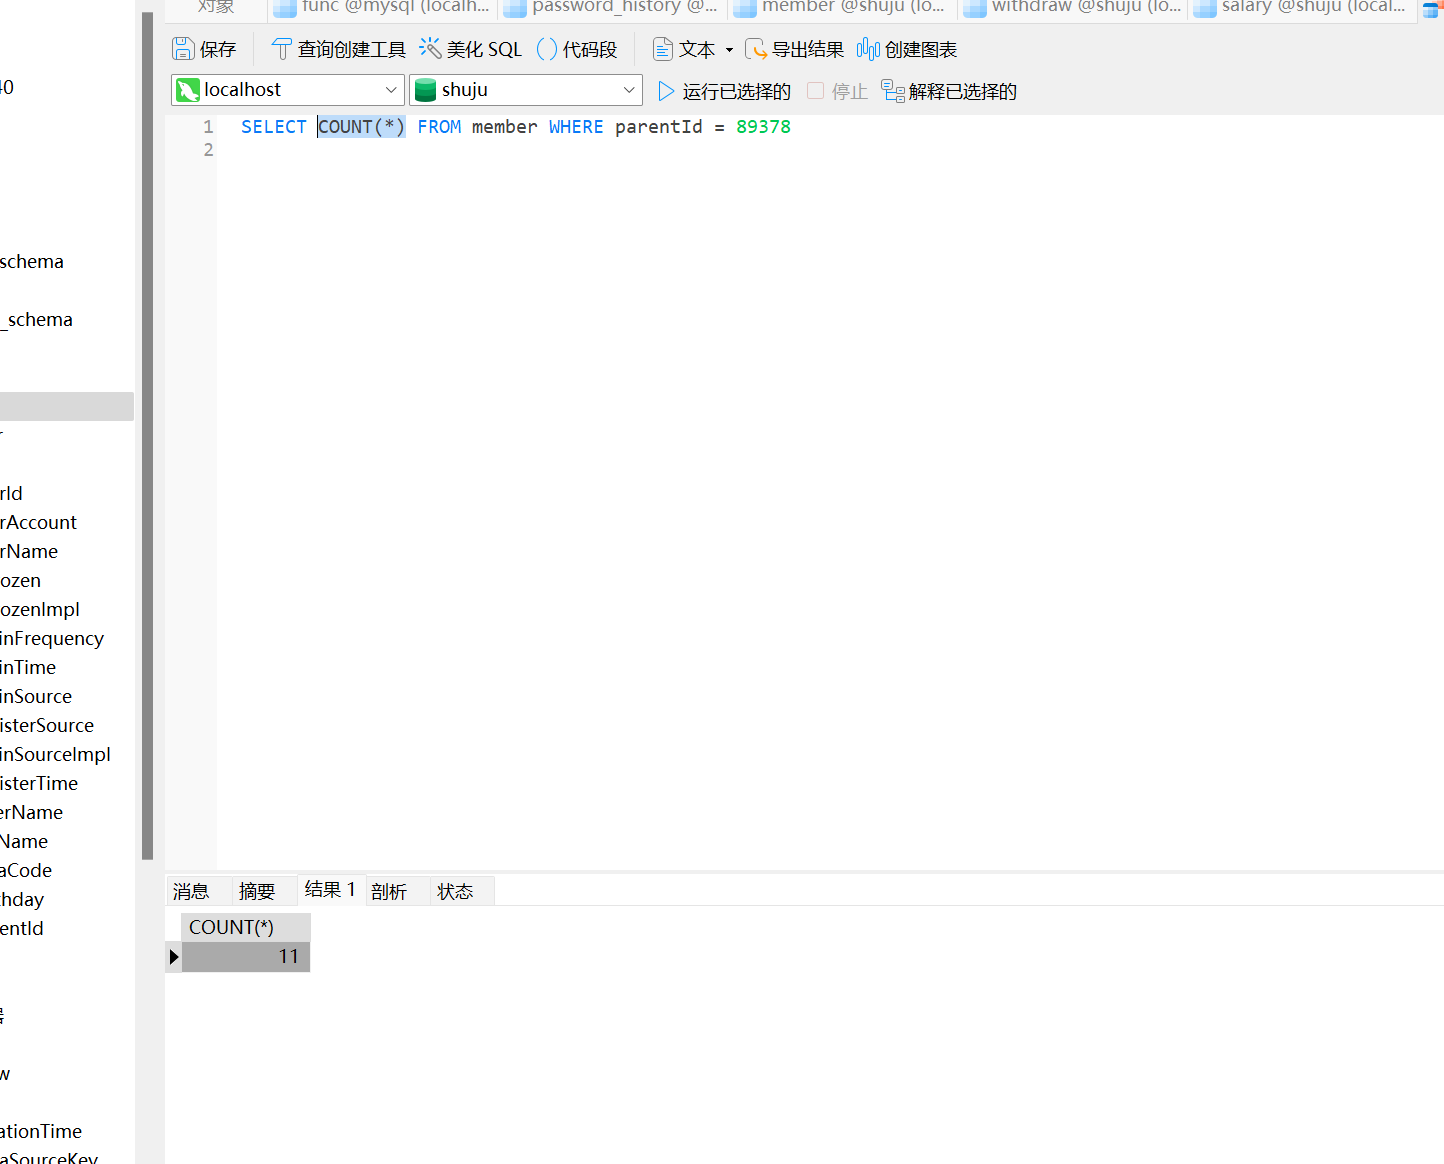Click the Explain Selected (解释已选择的) icon
Image resolution: width=1444 pixels, height=1164 pixels.
pos(892,91)
